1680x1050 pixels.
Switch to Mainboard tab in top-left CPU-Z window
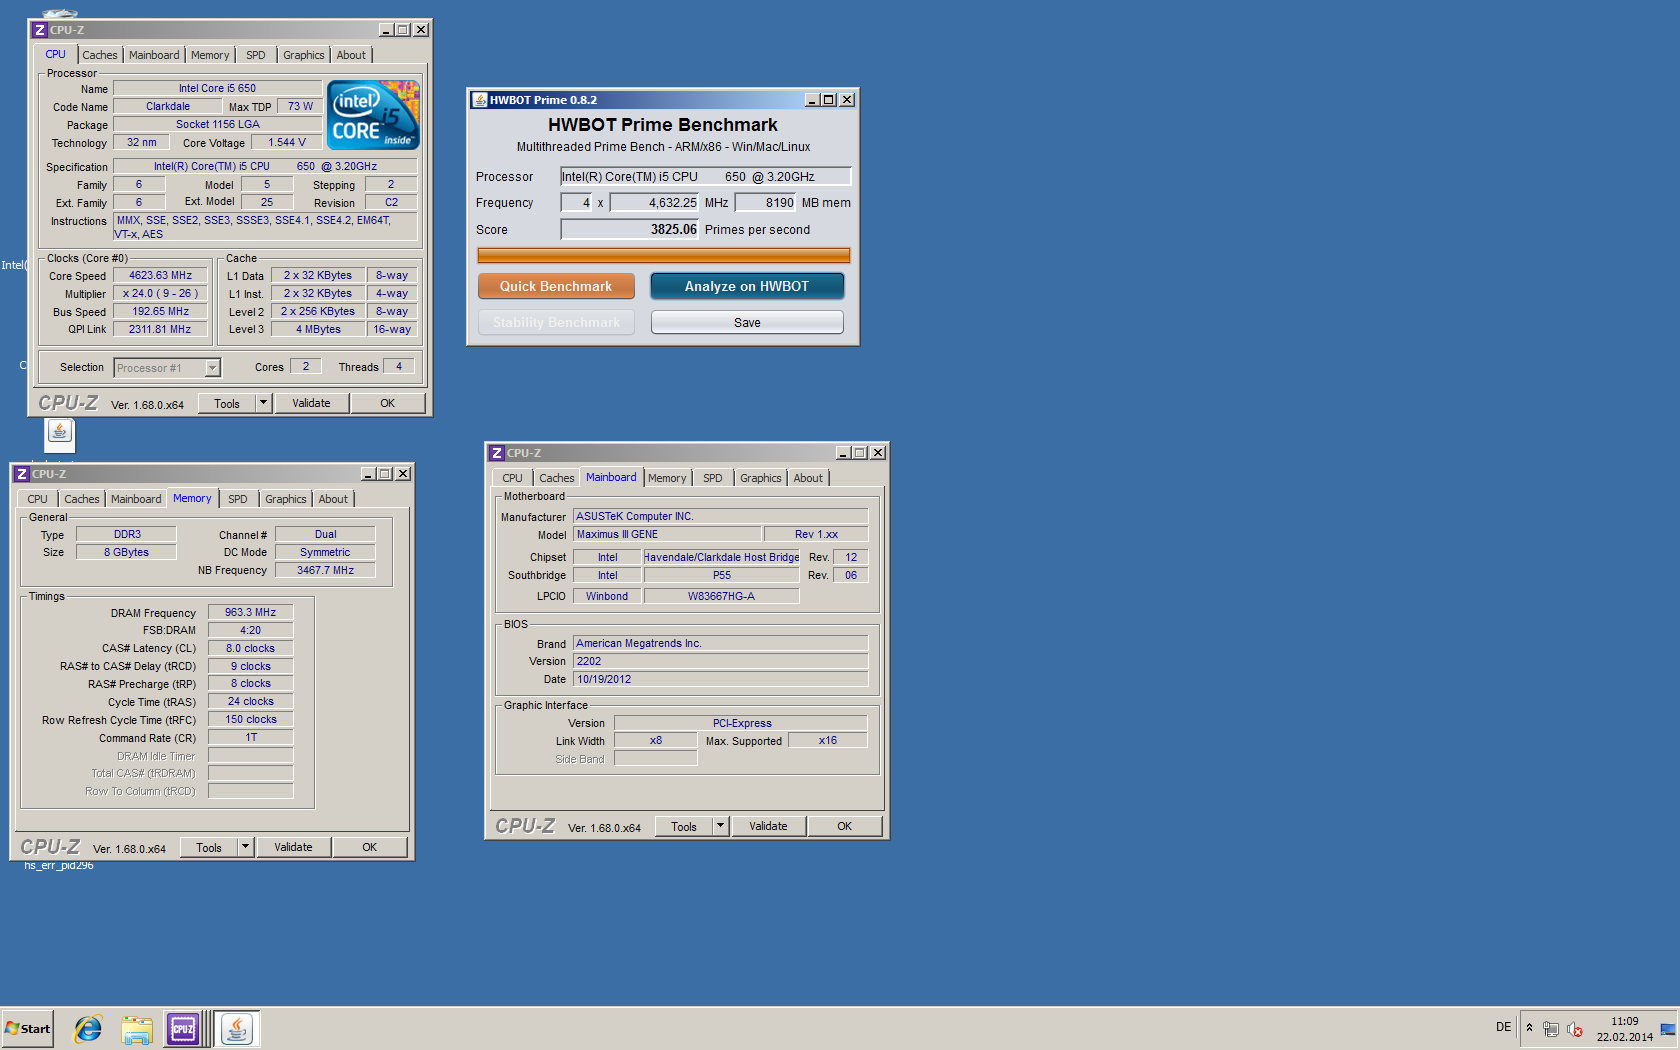coord(154,55)
